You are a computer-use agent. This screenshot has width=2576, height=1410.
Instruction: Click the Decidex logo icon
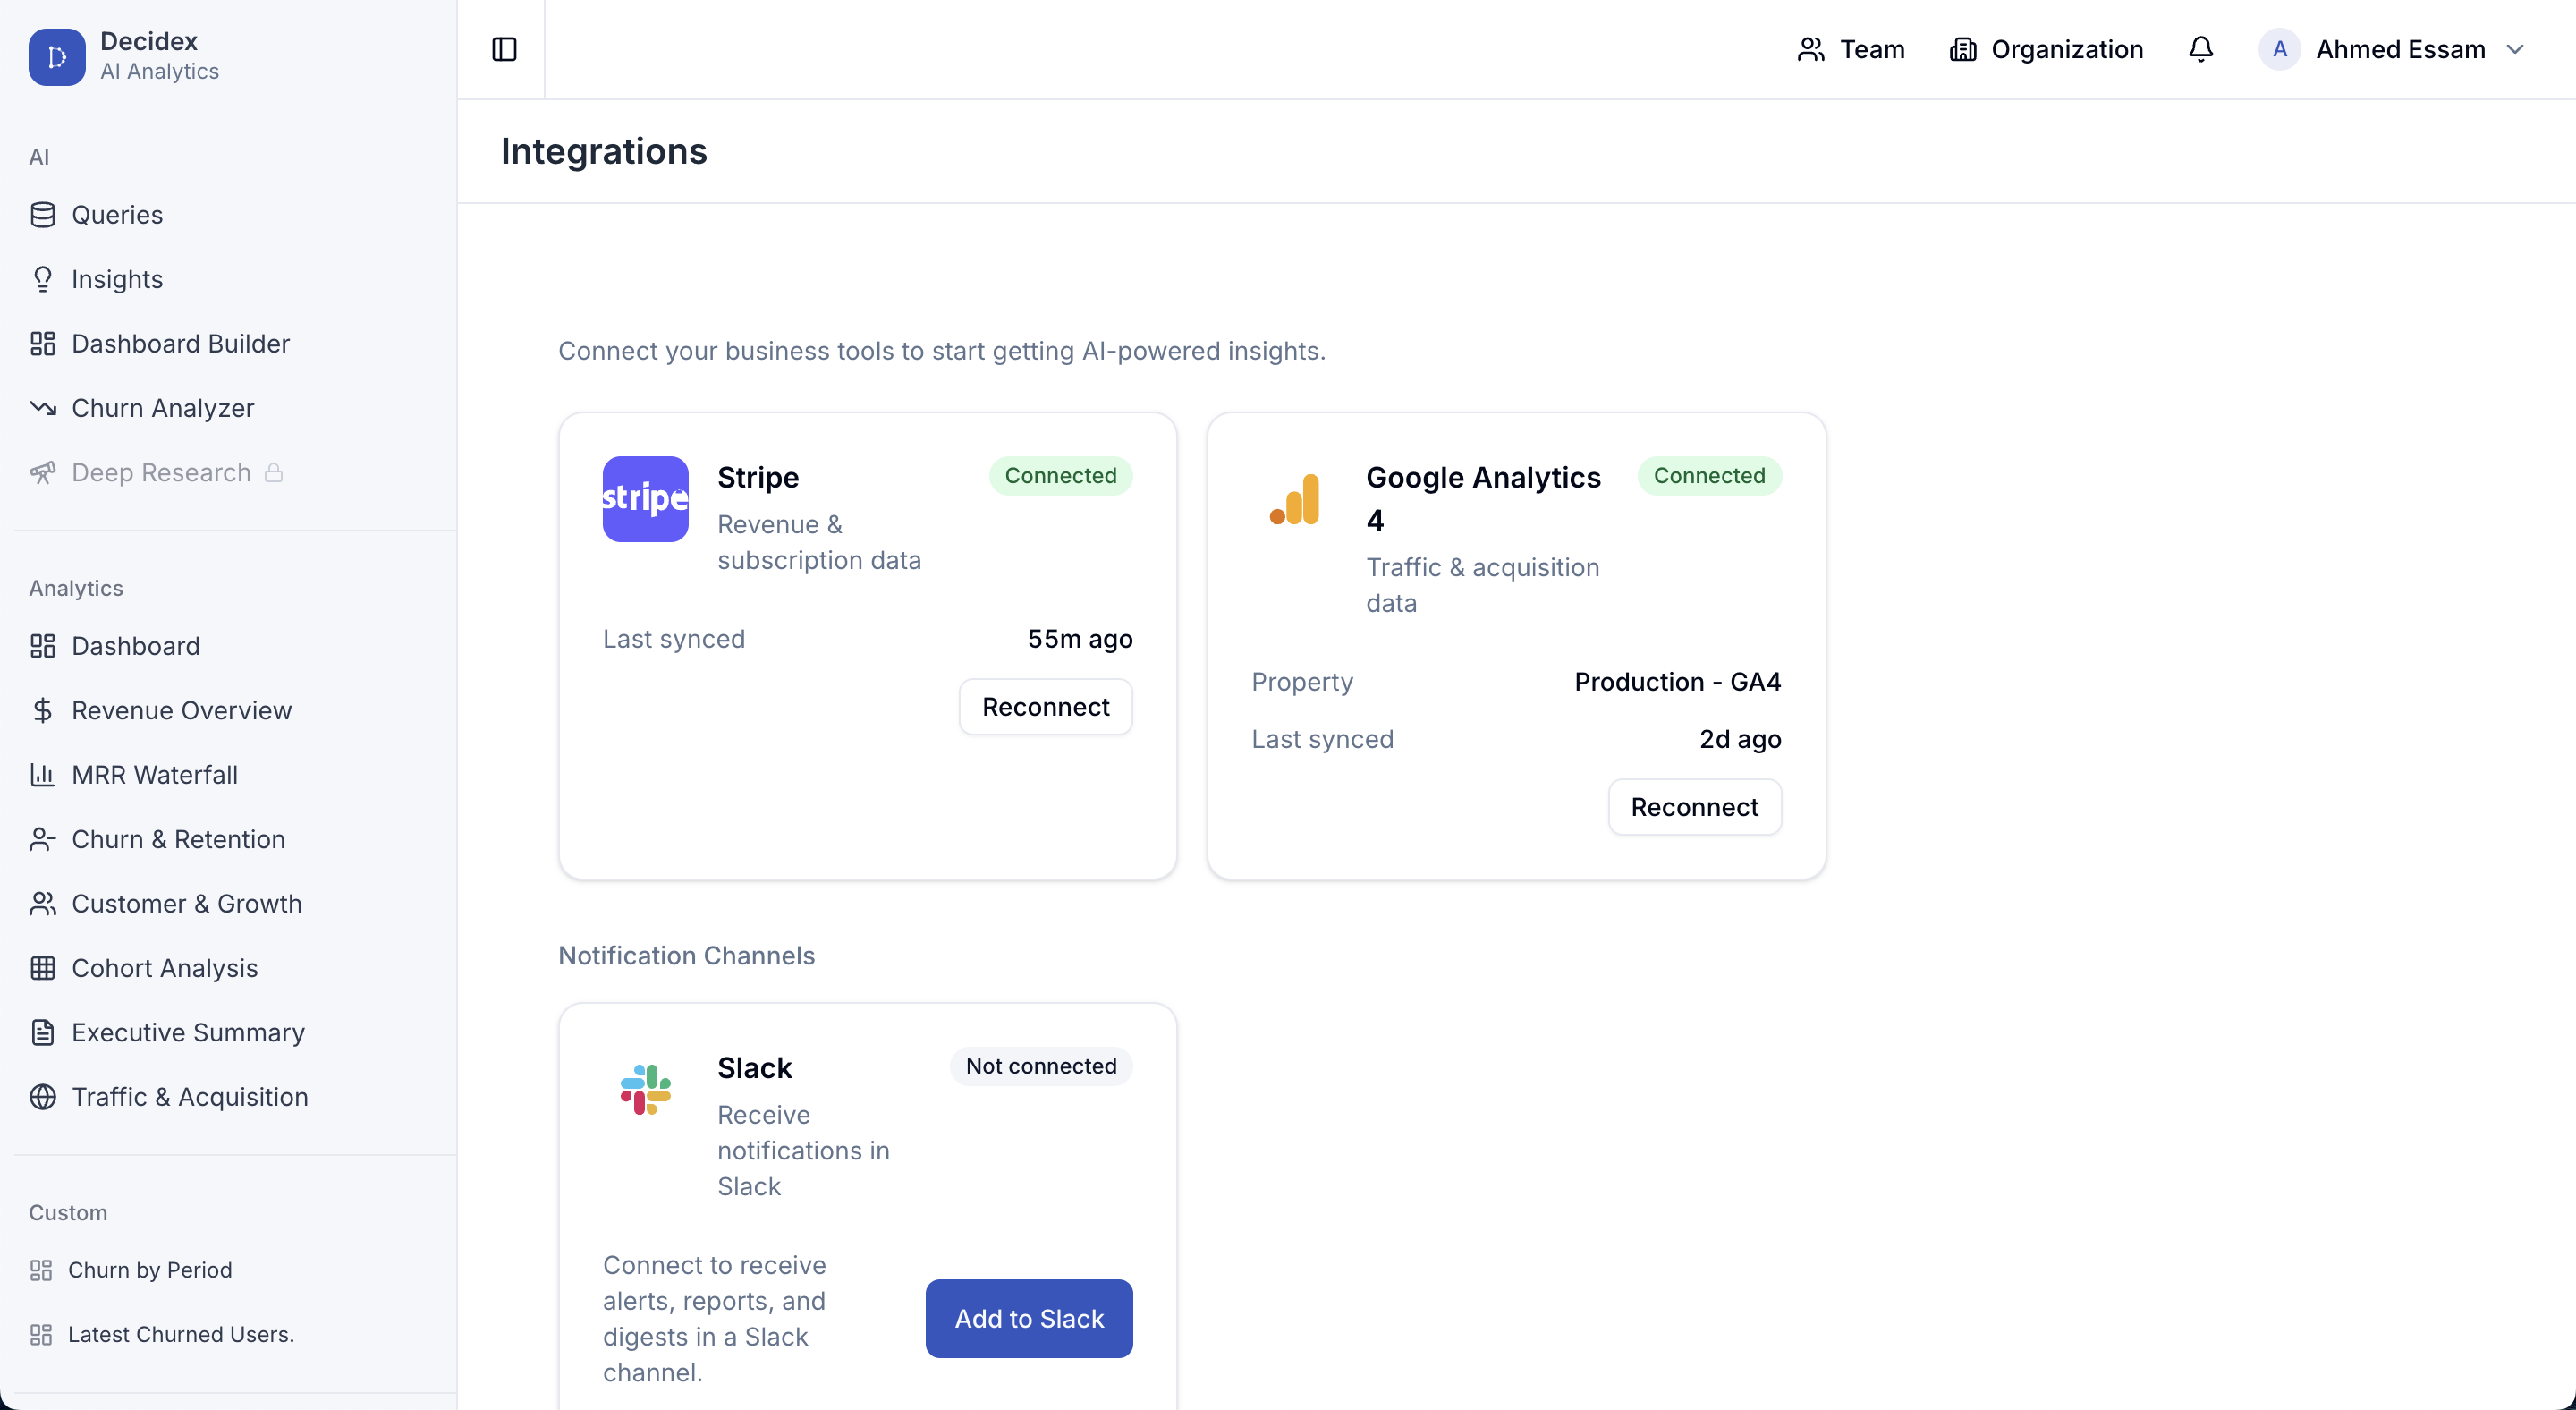(x=57, y=56)
